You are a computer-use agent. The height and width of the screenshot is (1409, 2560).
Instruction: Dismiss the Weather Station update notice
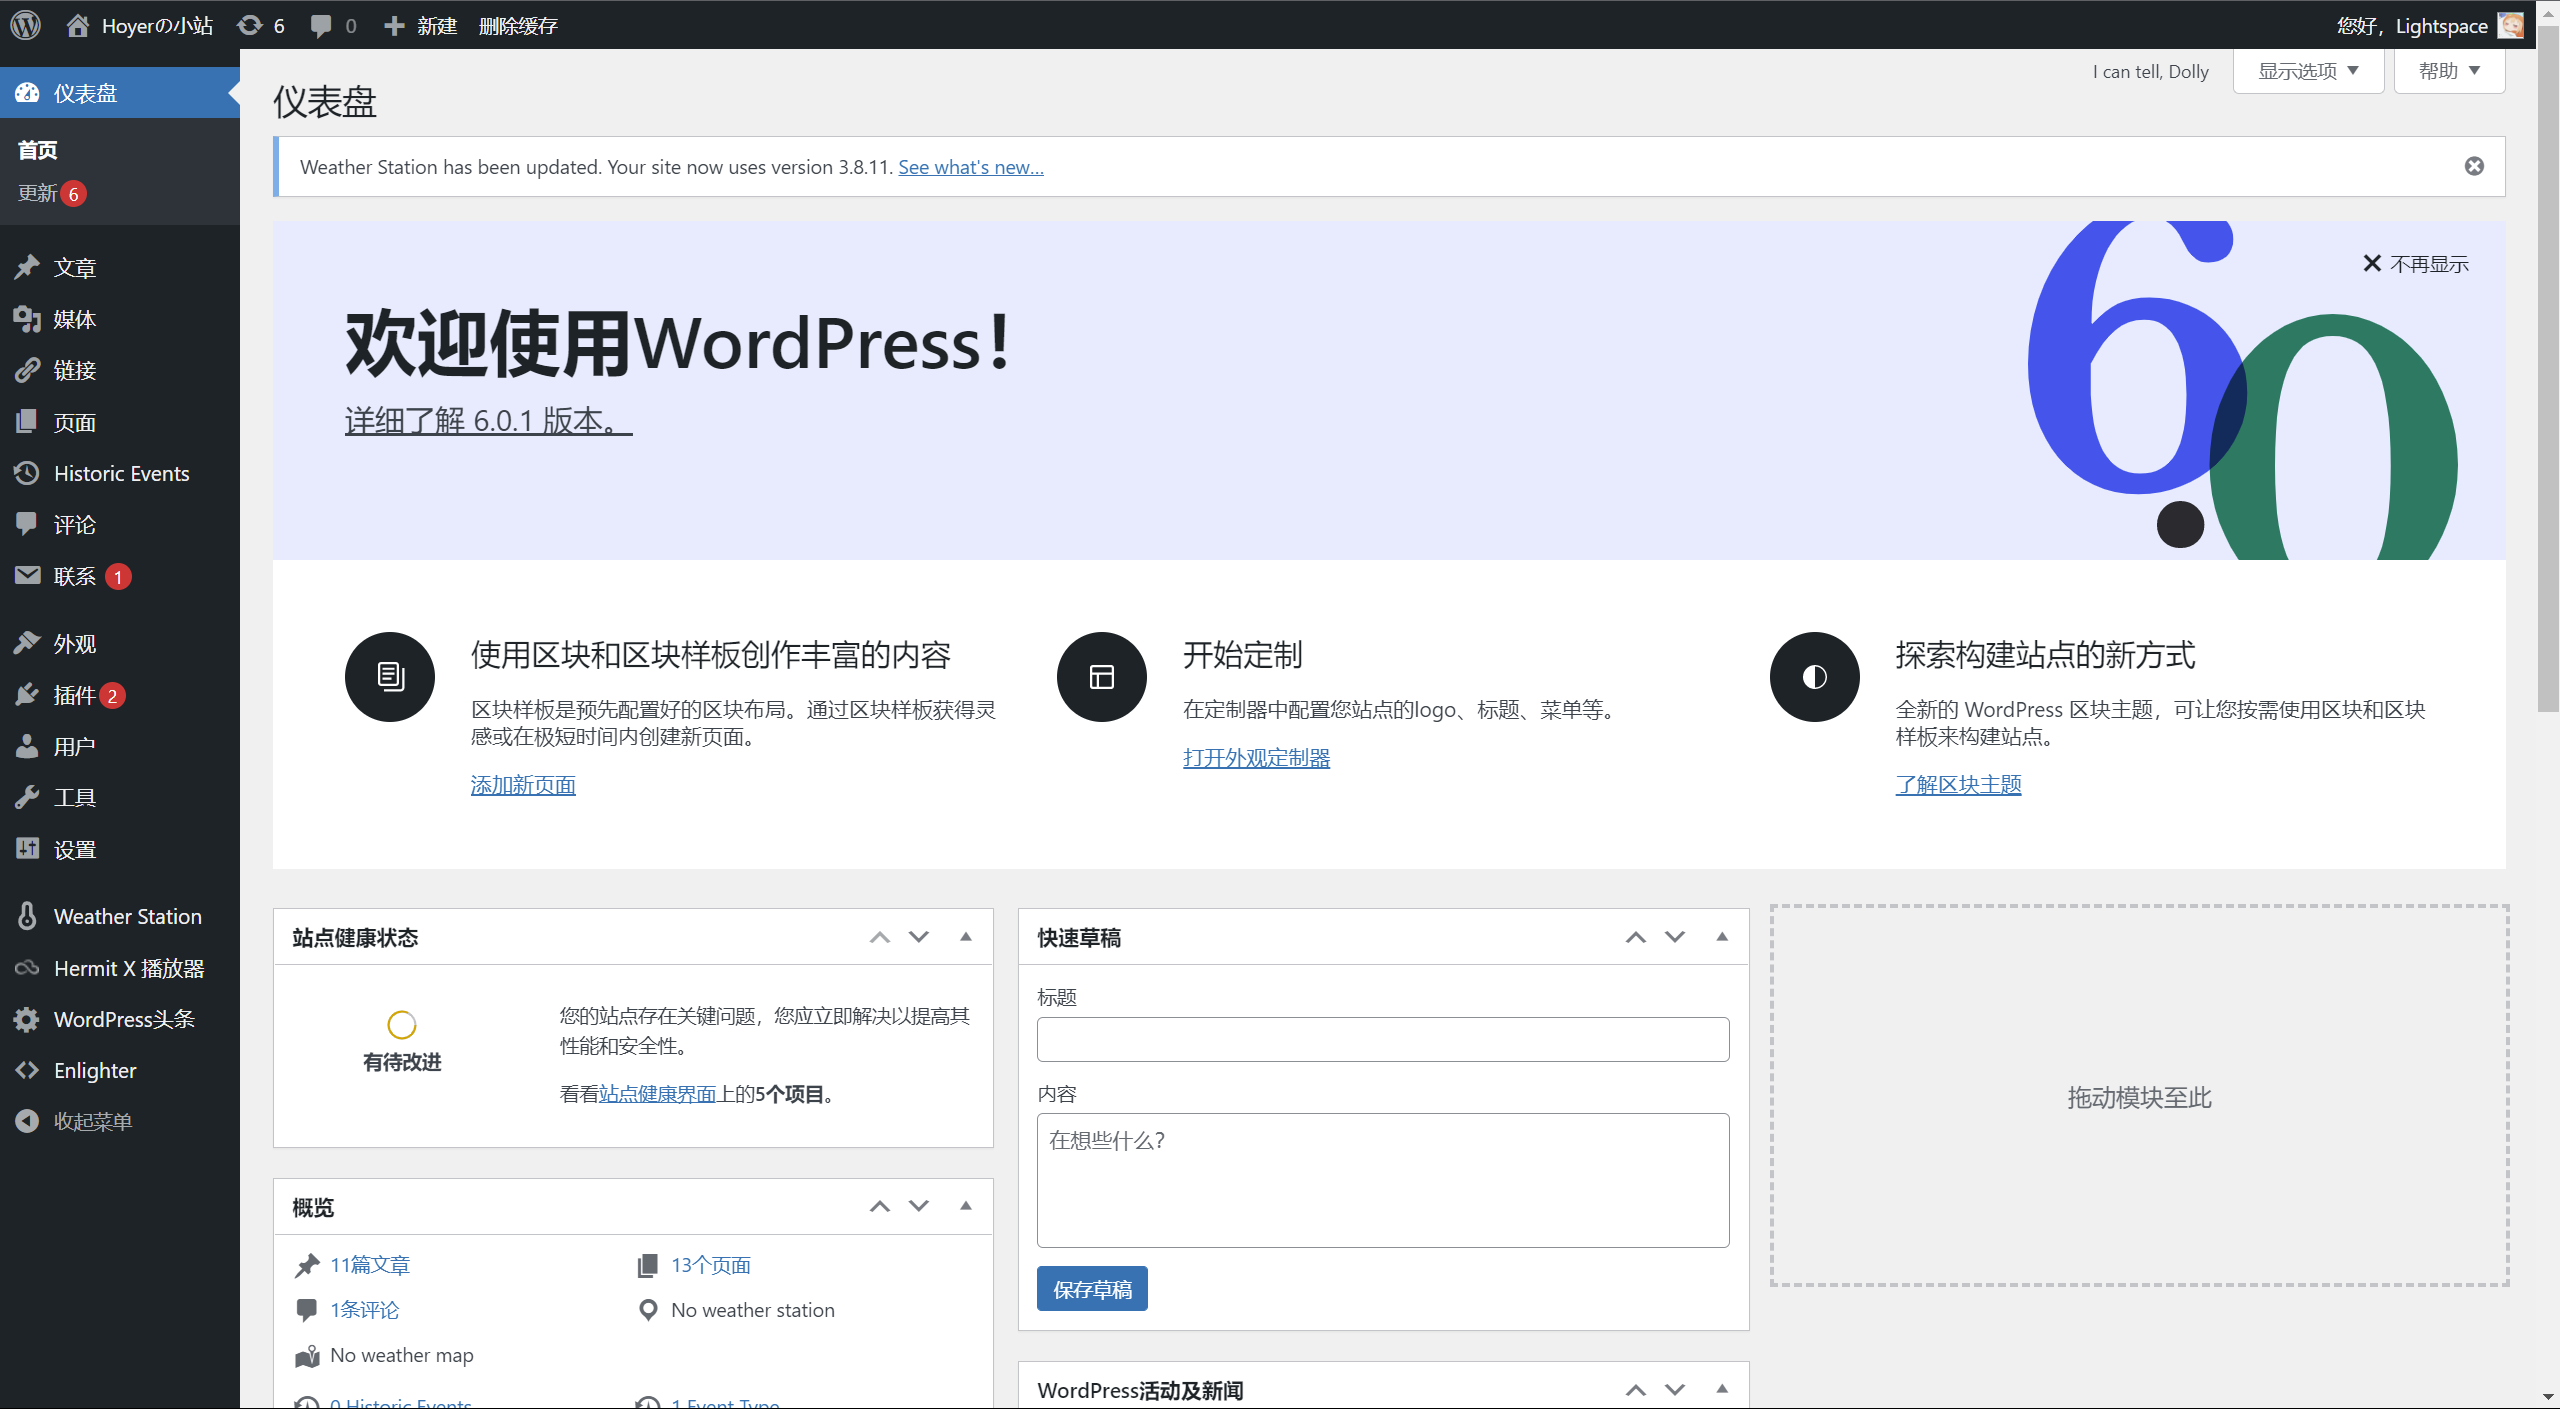[x=2474, y=166]
